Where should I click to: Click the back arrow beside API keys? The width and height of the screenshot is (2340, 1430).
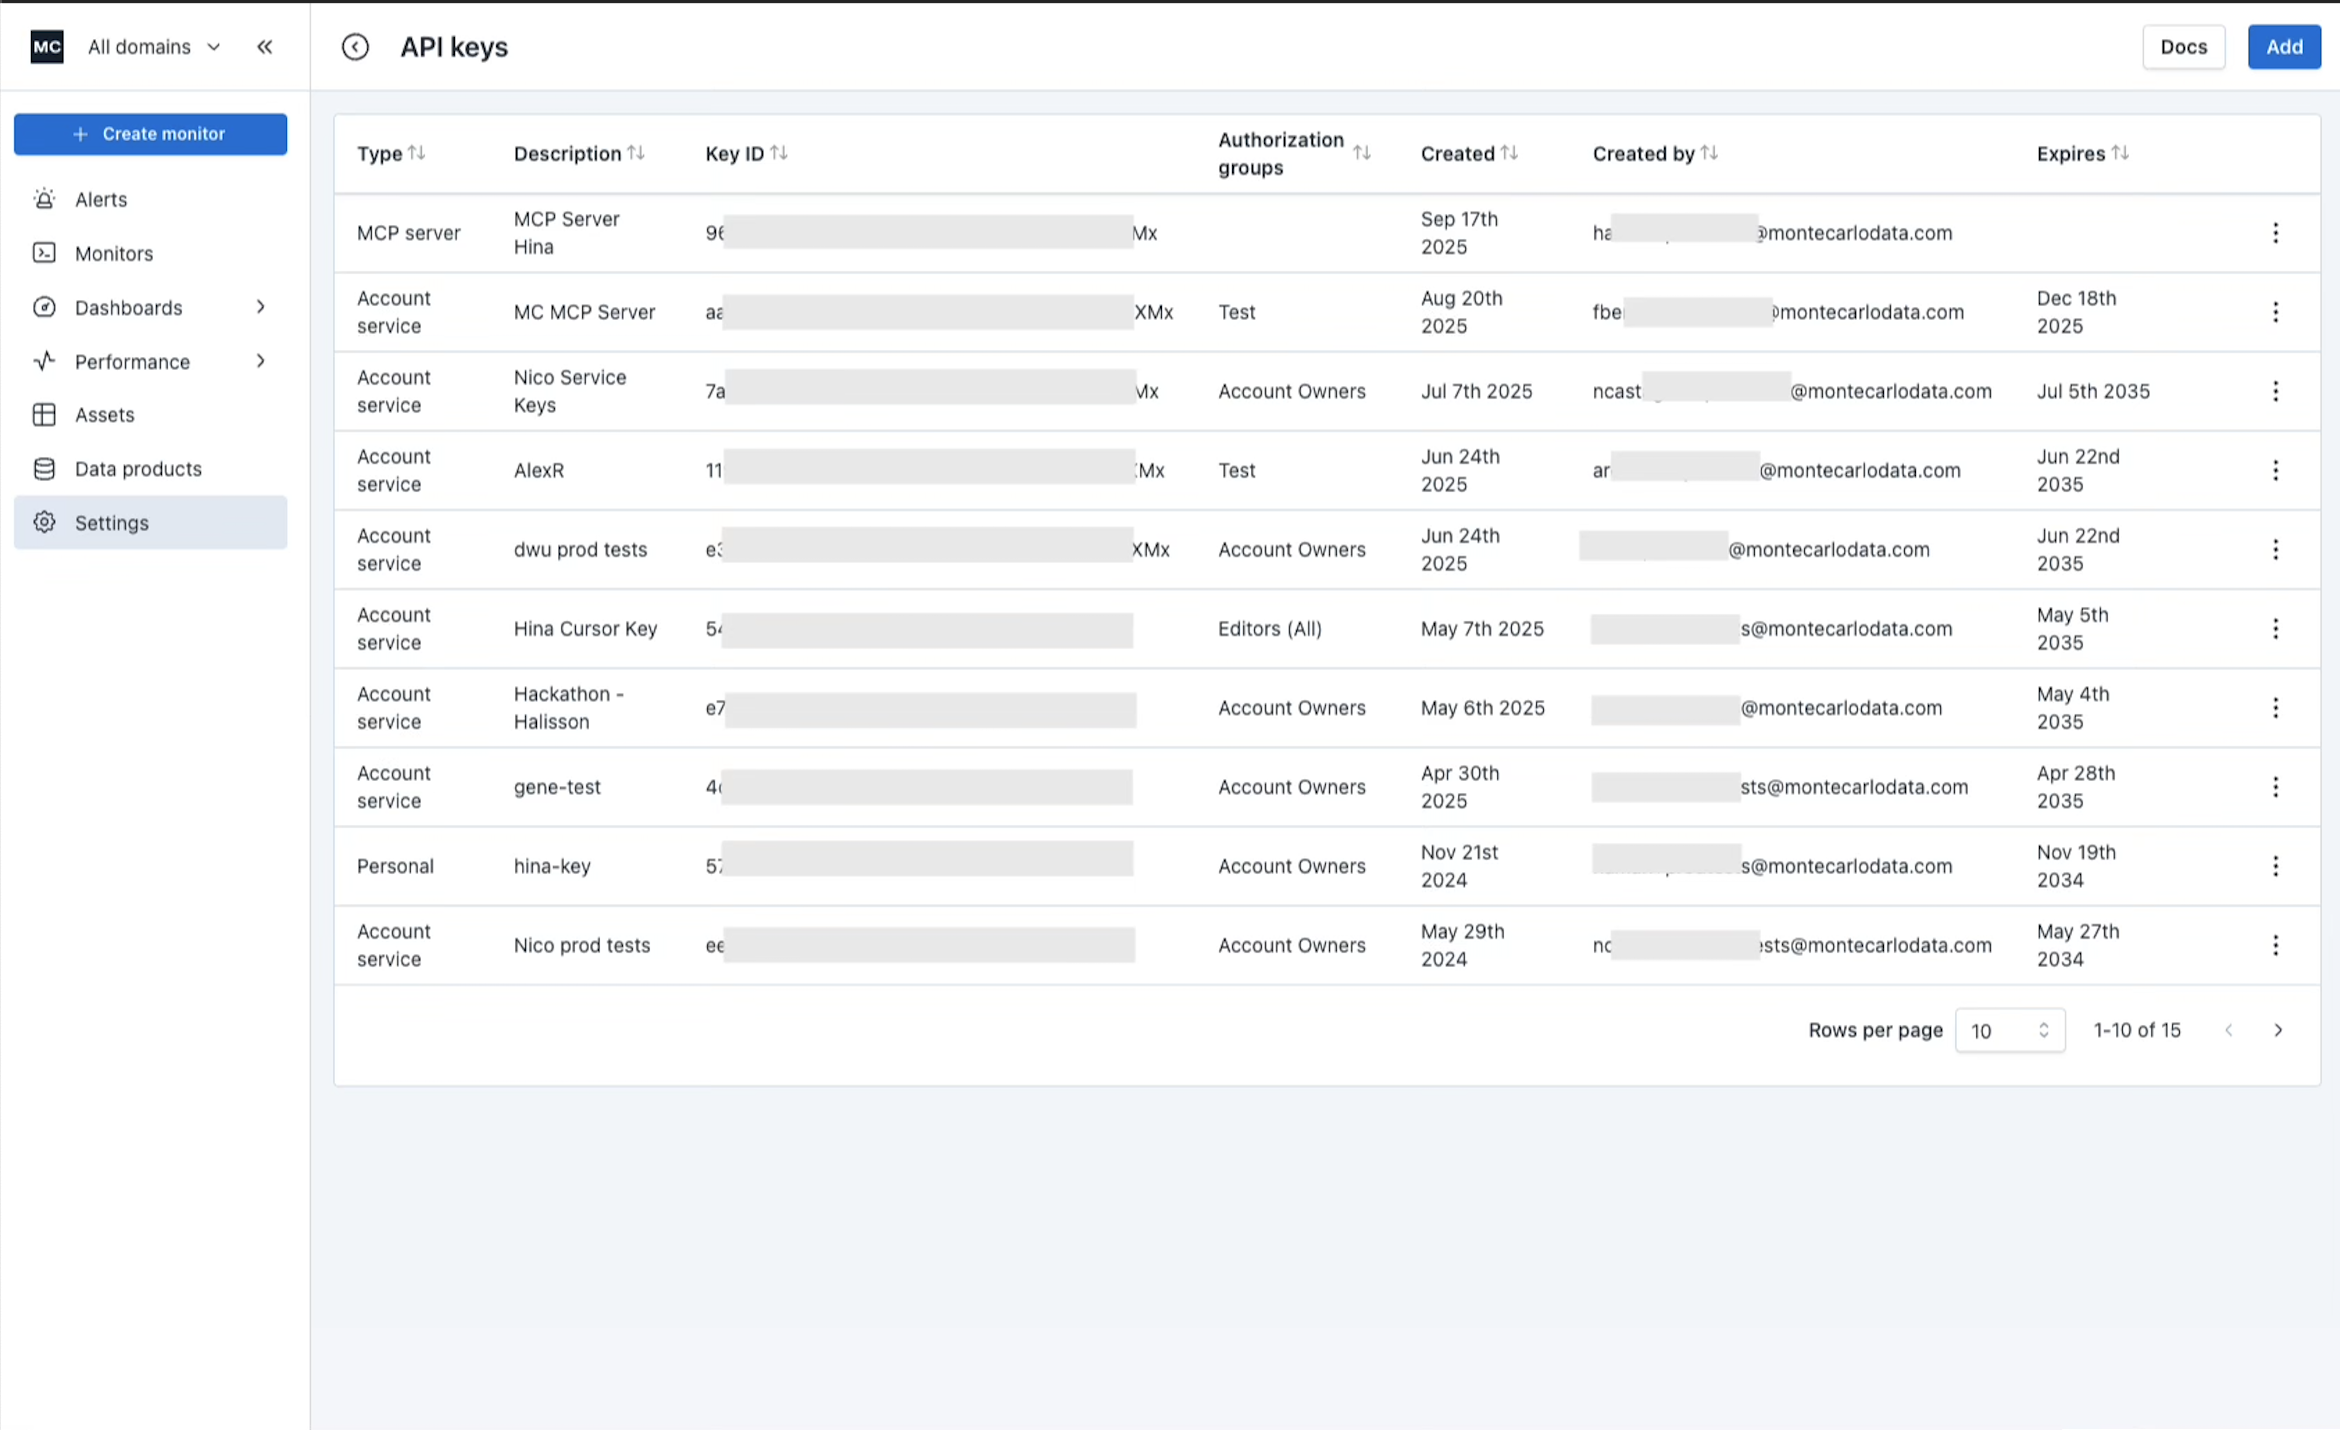click(355, 47)
